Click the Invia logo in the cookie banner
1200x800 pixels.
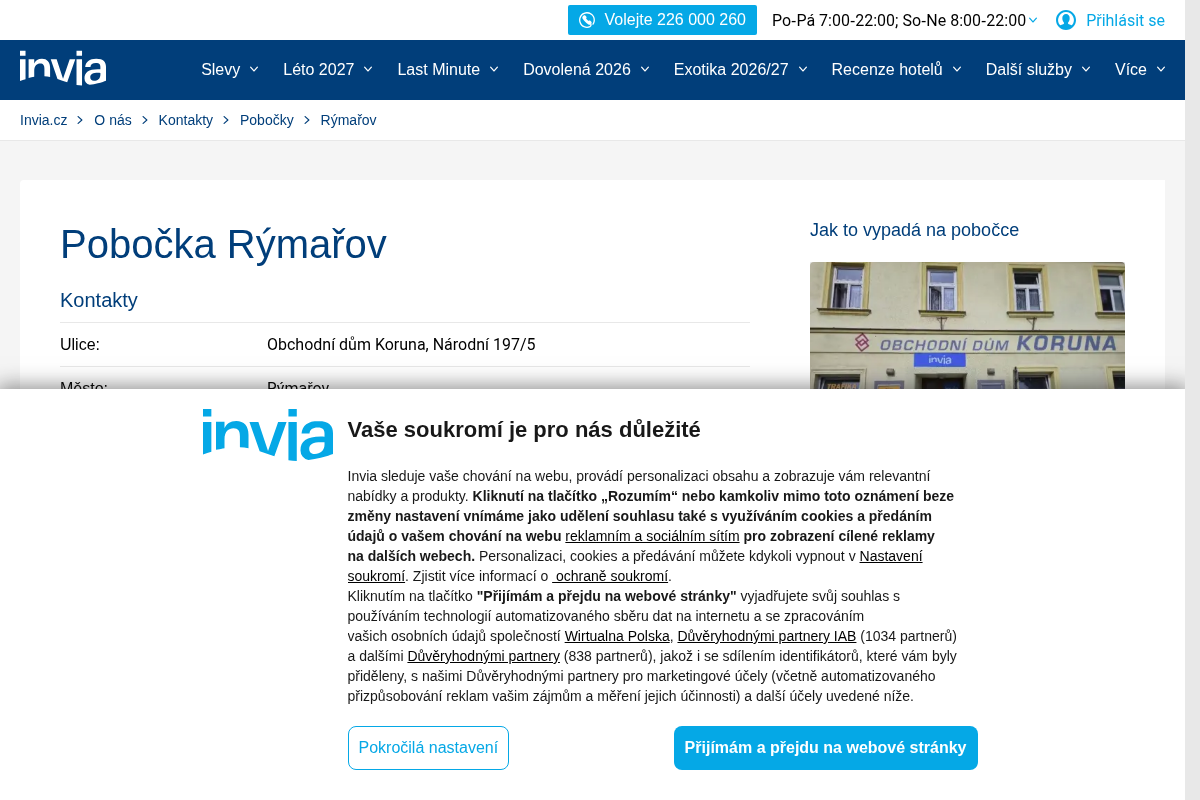268,434
